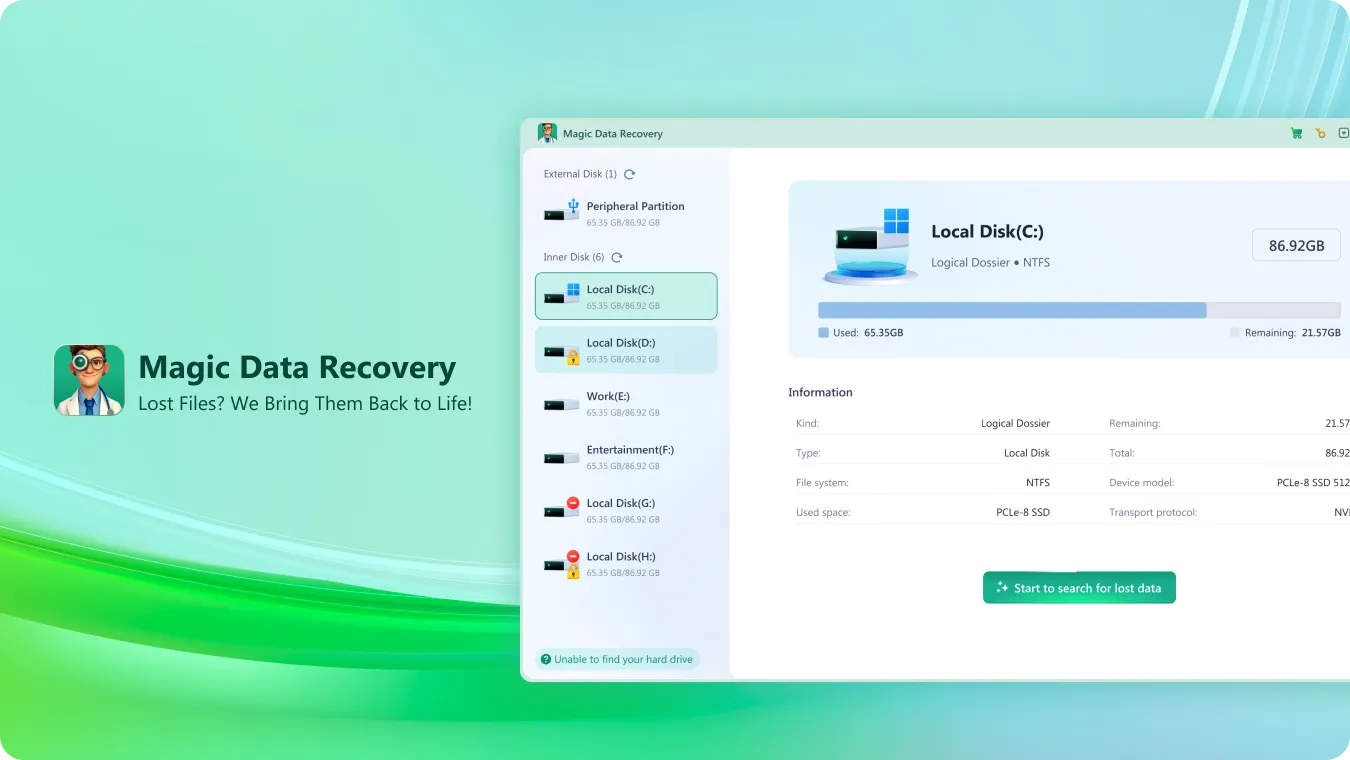This screenshot has height=760, width=1350.
Task: Select the blocked Local Disk(G:) drive
Action: point(626,510)
